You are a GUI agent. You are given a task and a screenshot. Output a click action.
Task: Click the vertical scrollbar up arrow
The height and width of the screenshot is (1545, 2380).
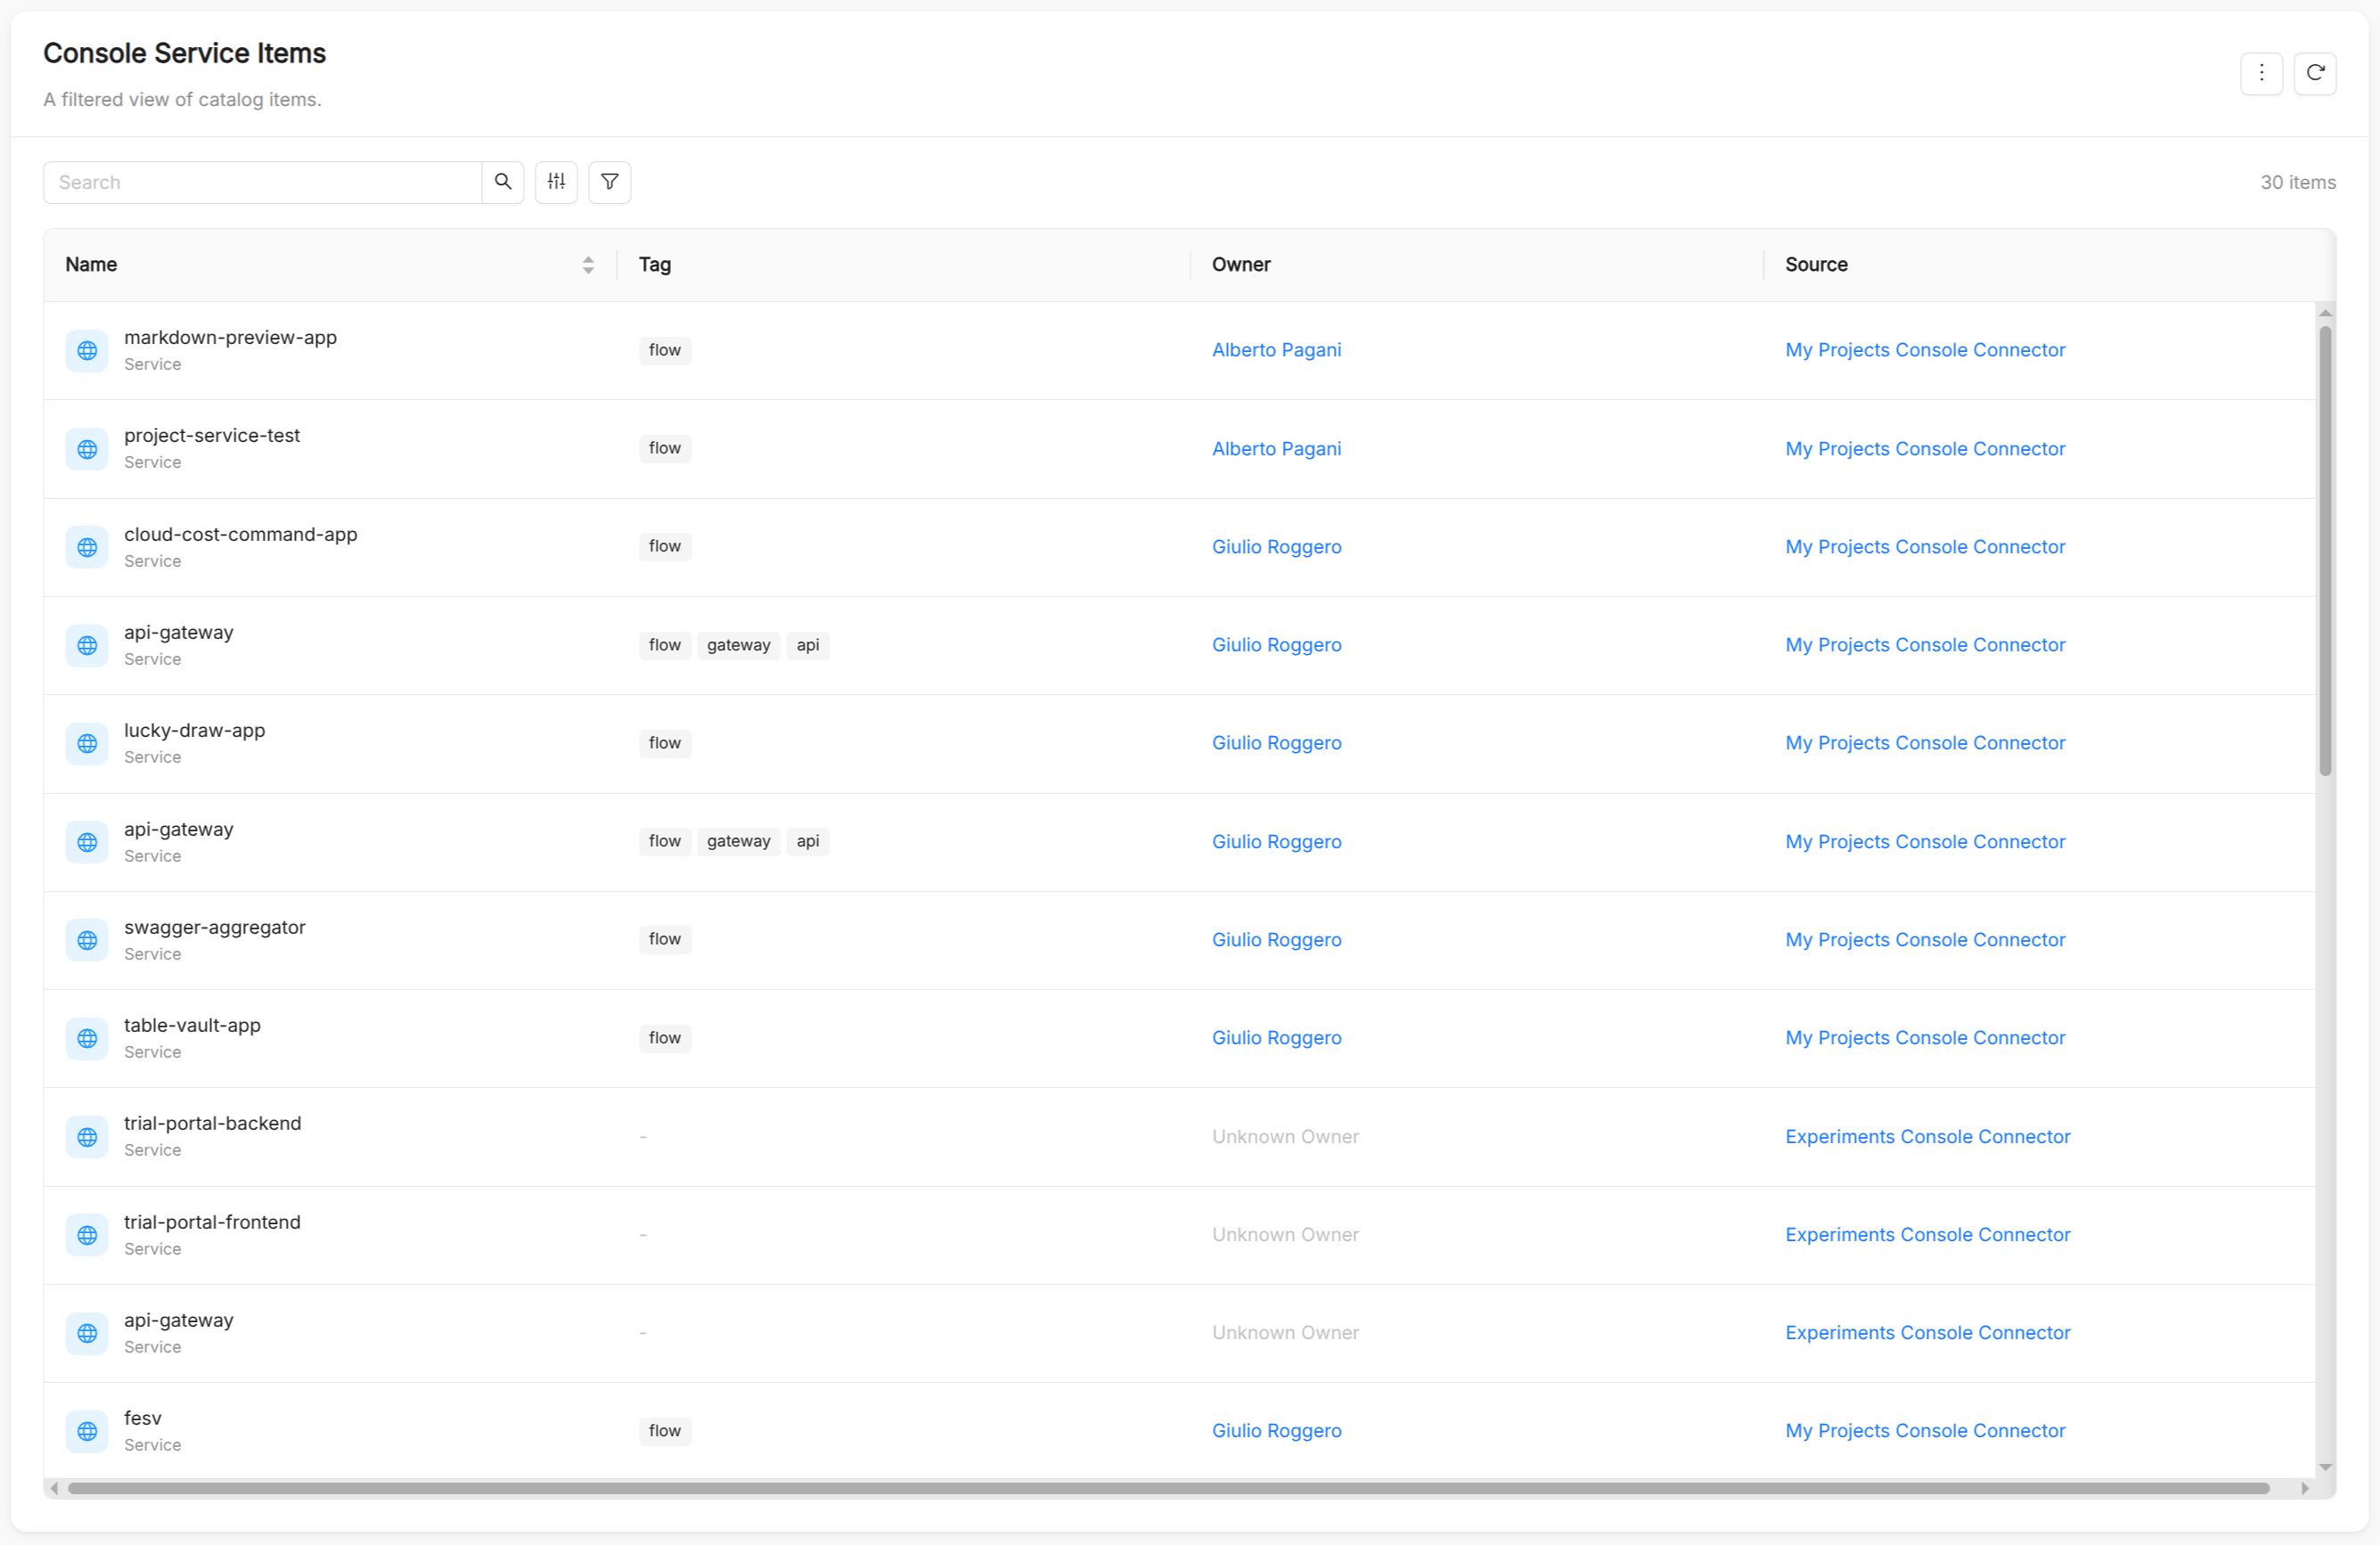pyautogui.click(x=2325, y=314)
